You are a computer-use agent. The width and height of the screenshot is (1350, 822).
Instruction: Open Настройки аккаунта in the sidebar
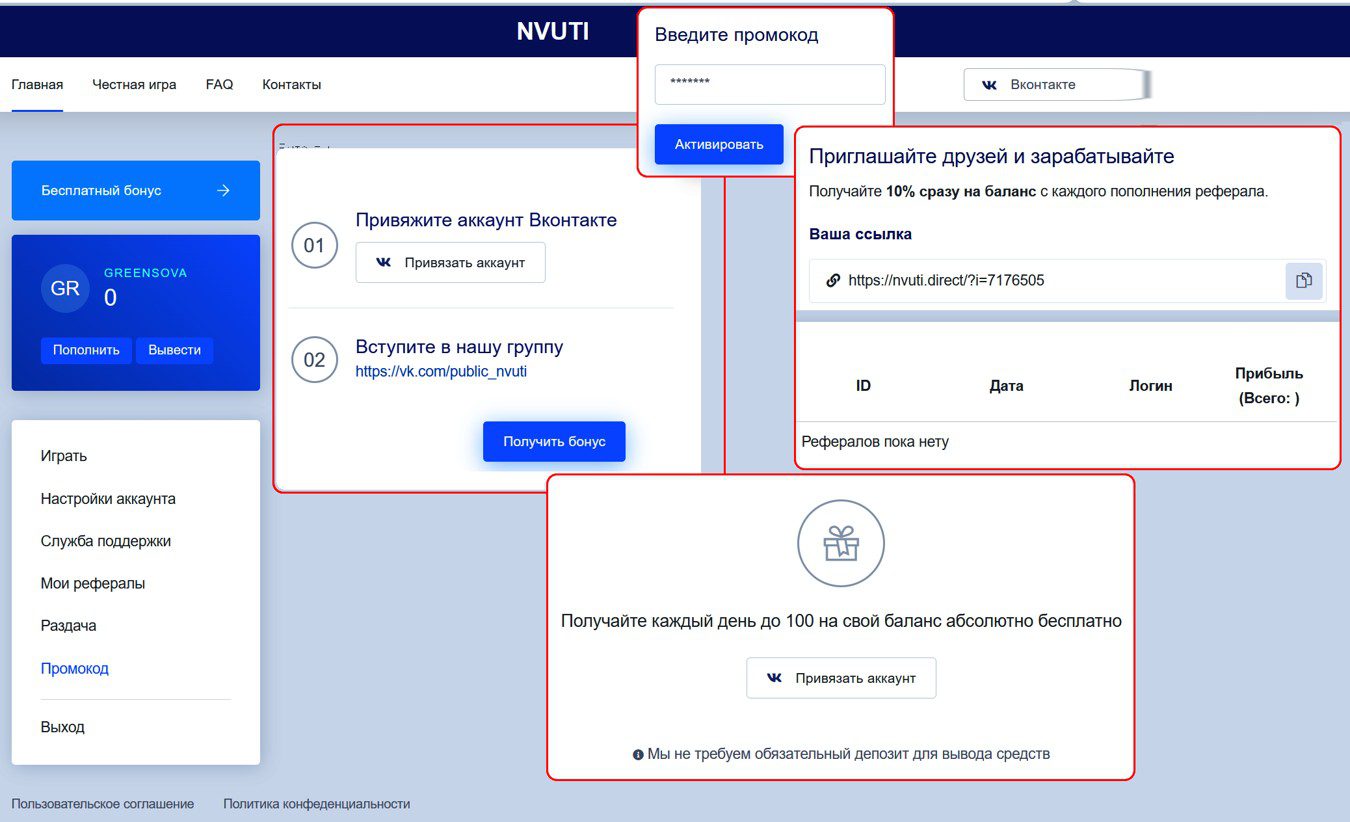click(108, 499)
